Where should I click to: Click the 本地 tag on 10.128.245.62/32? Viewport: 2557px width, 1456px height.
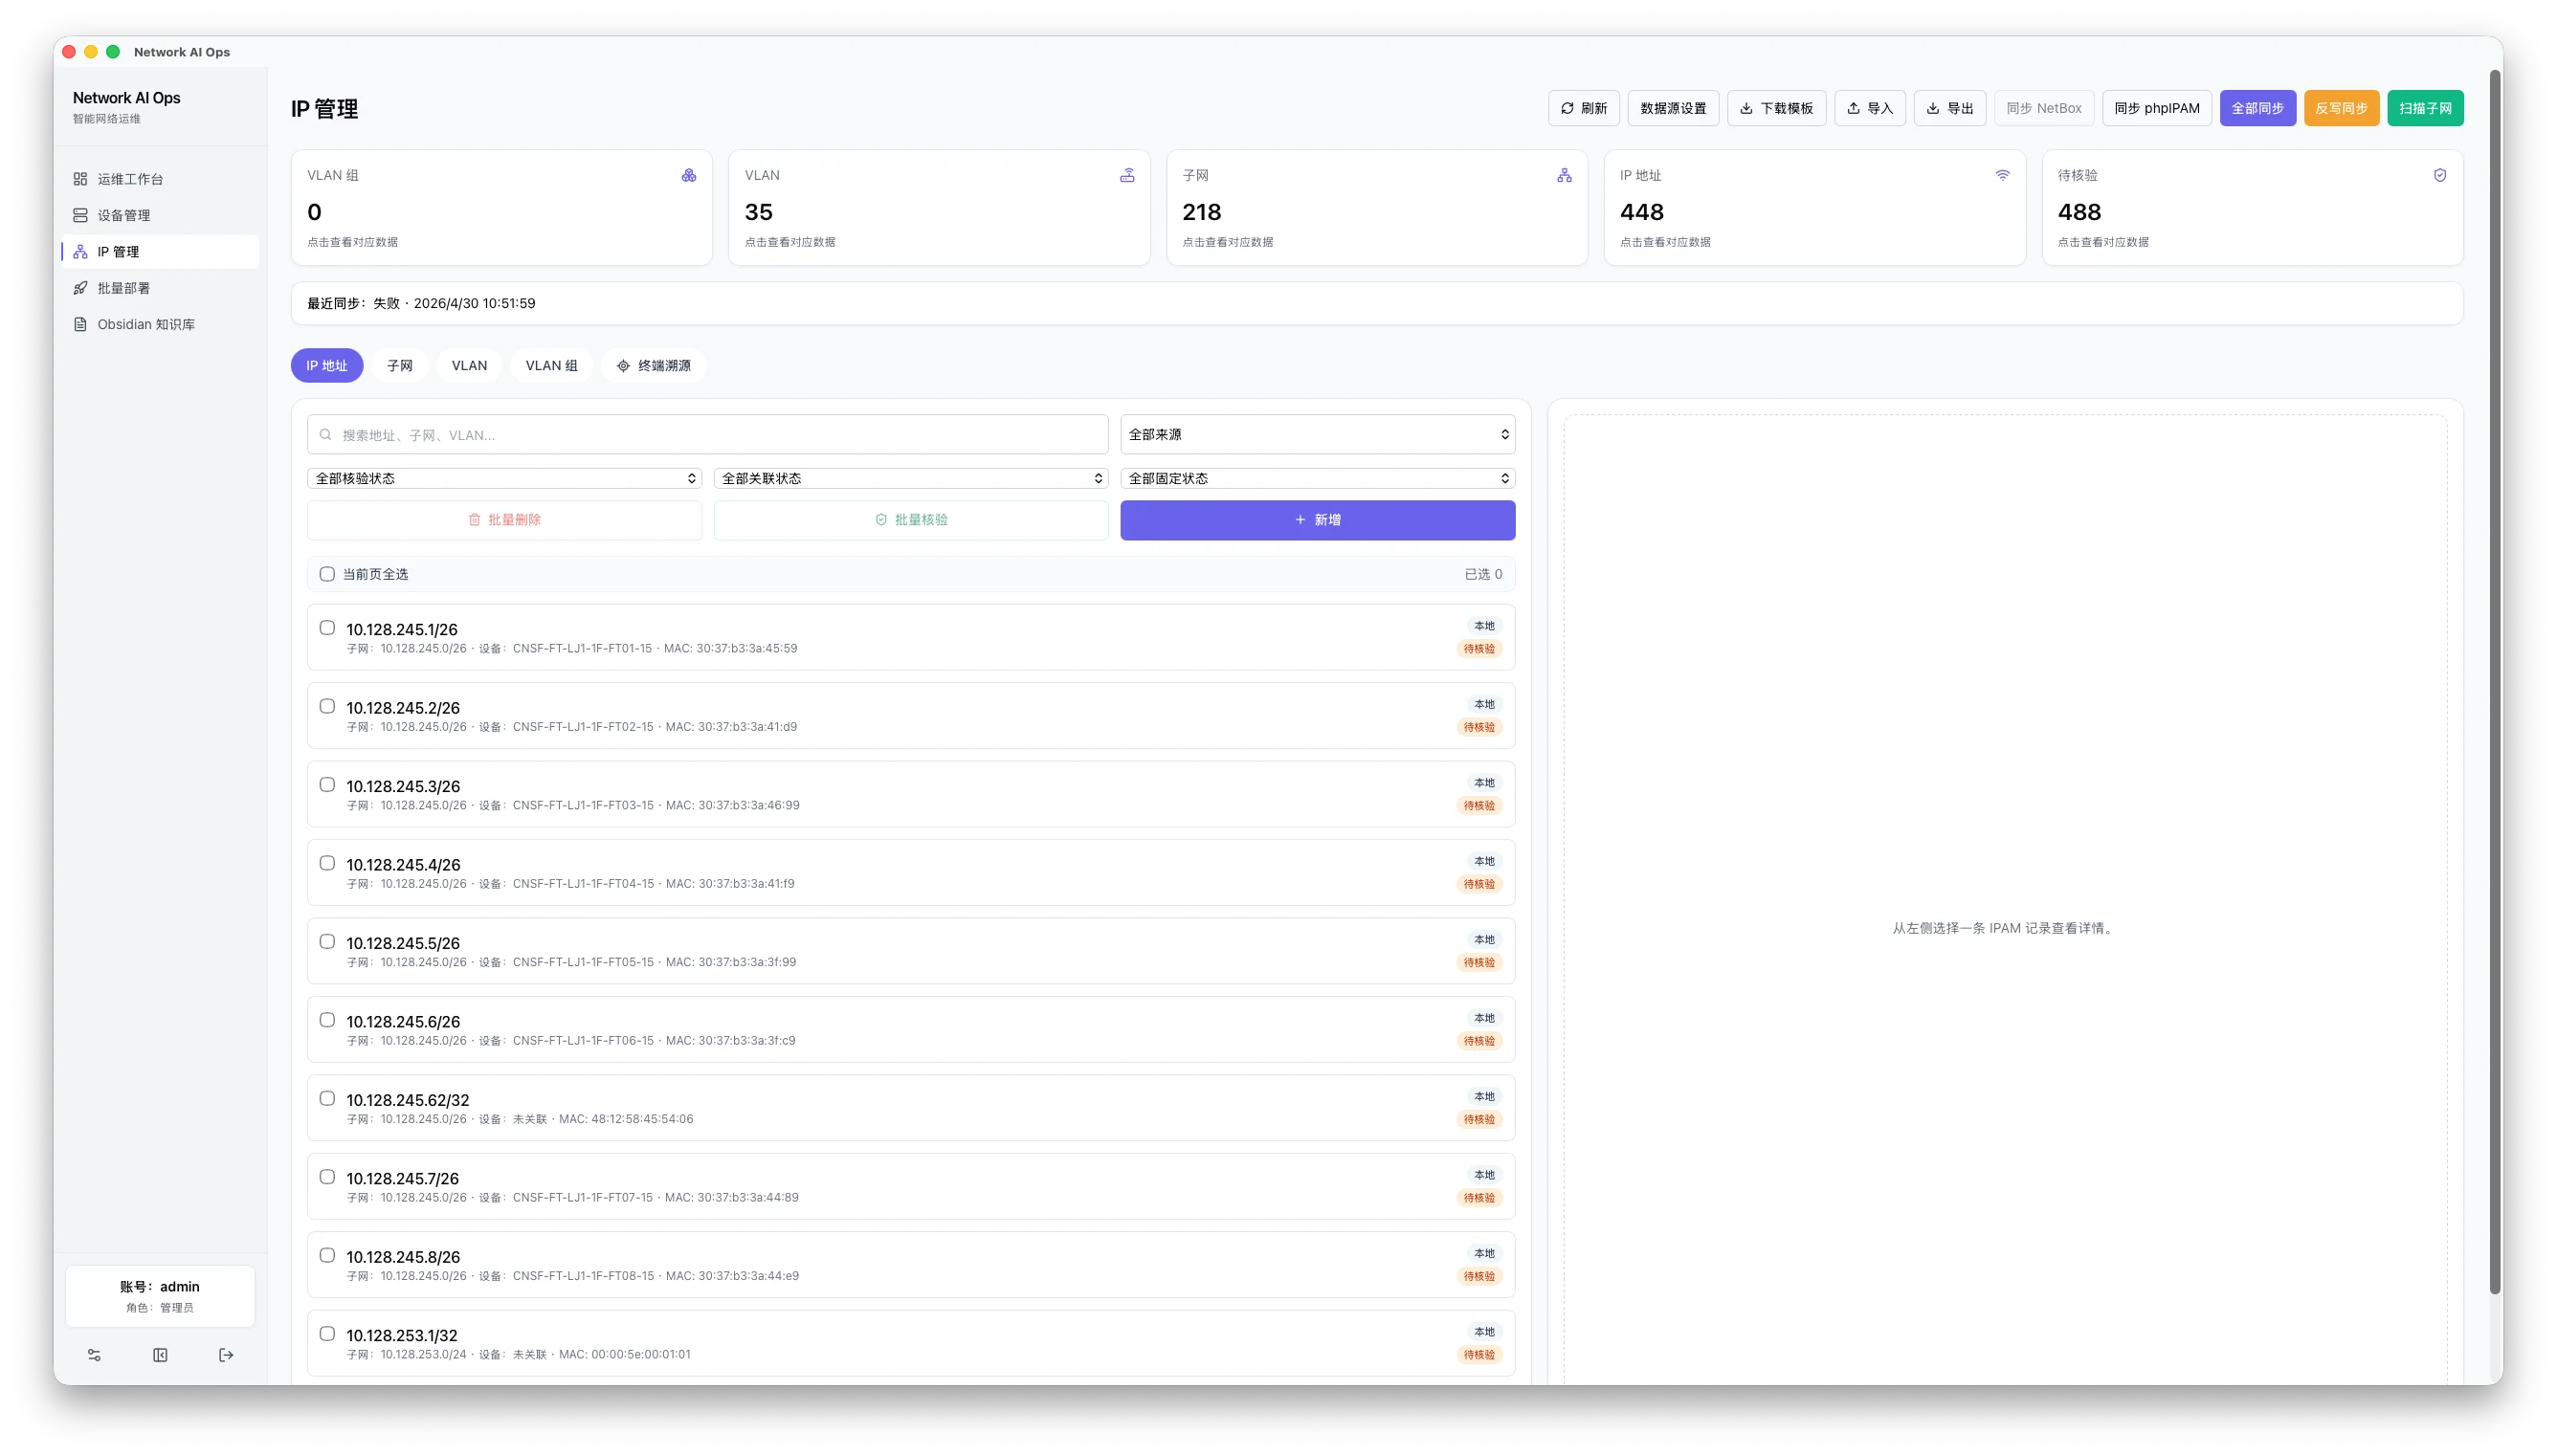pyautogui.click(x=1484, y=1097)
